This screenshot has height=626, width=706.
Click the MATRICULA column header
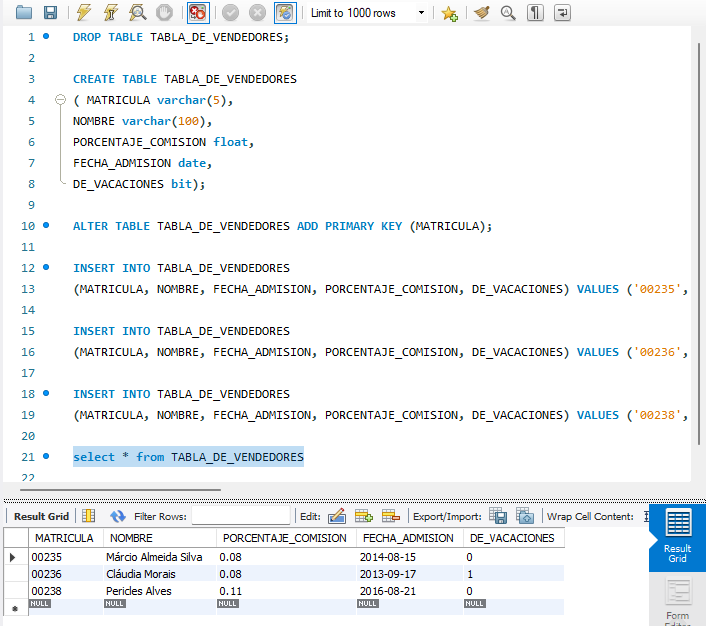tap(64, 538)
